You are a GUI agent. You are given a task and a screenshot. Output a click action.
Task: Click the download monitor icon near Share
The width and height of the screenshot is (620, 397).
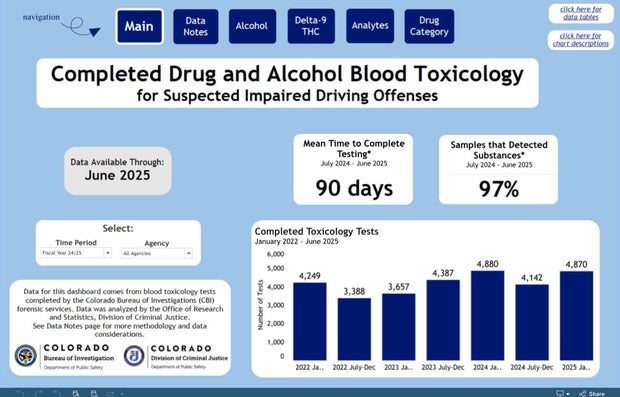pos(560,393)
